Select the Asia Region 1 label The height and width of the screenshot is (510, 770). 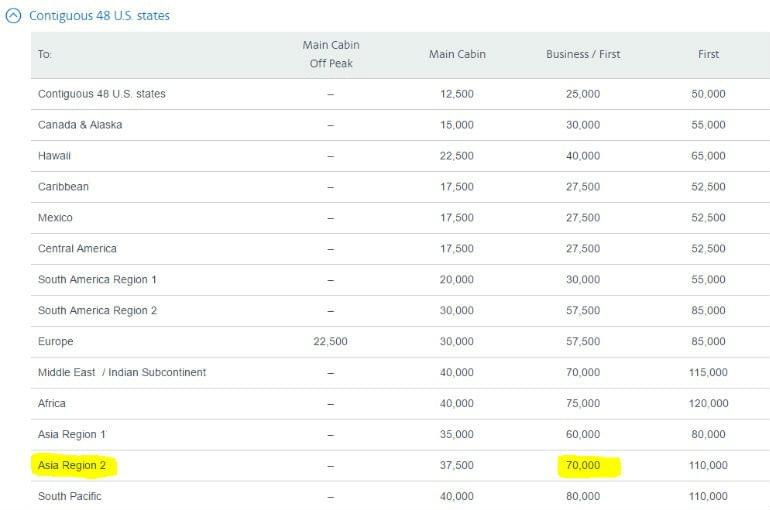pos(72,434)
